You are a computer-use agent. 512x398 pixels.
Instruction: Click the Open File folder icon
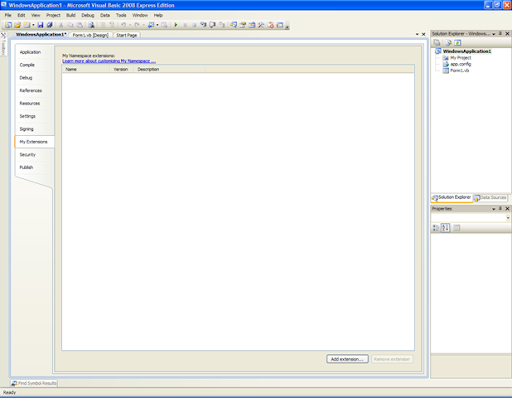[x=17, y=25]
